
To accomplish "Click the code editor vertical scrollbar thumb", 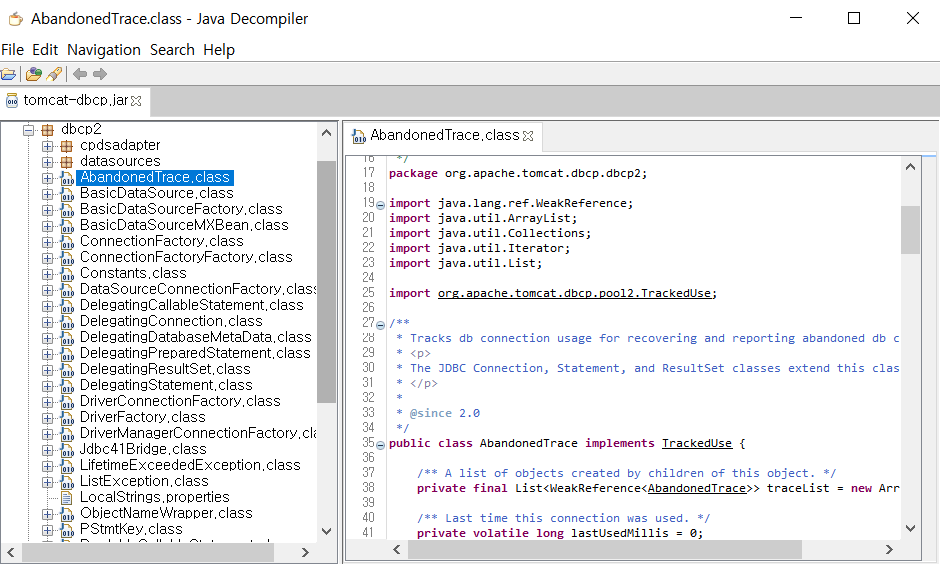I will pos(910,230).
